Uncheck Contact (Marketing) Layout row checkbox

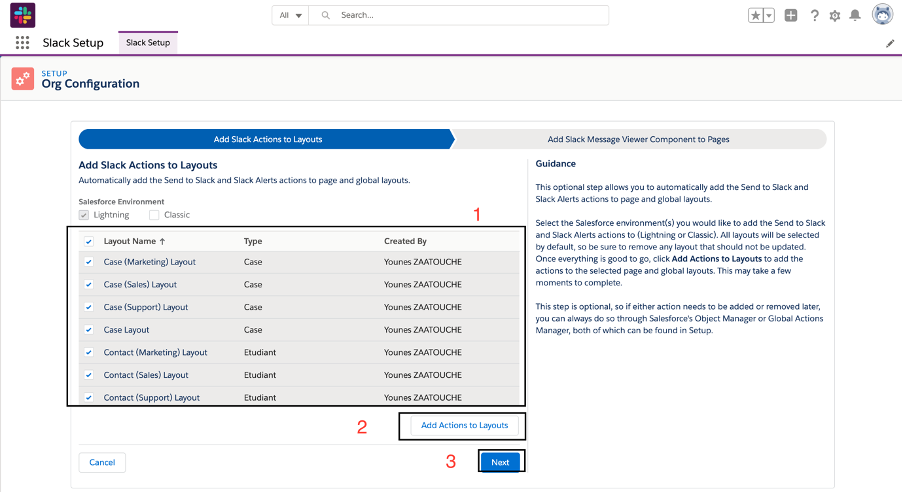(89, 352)
